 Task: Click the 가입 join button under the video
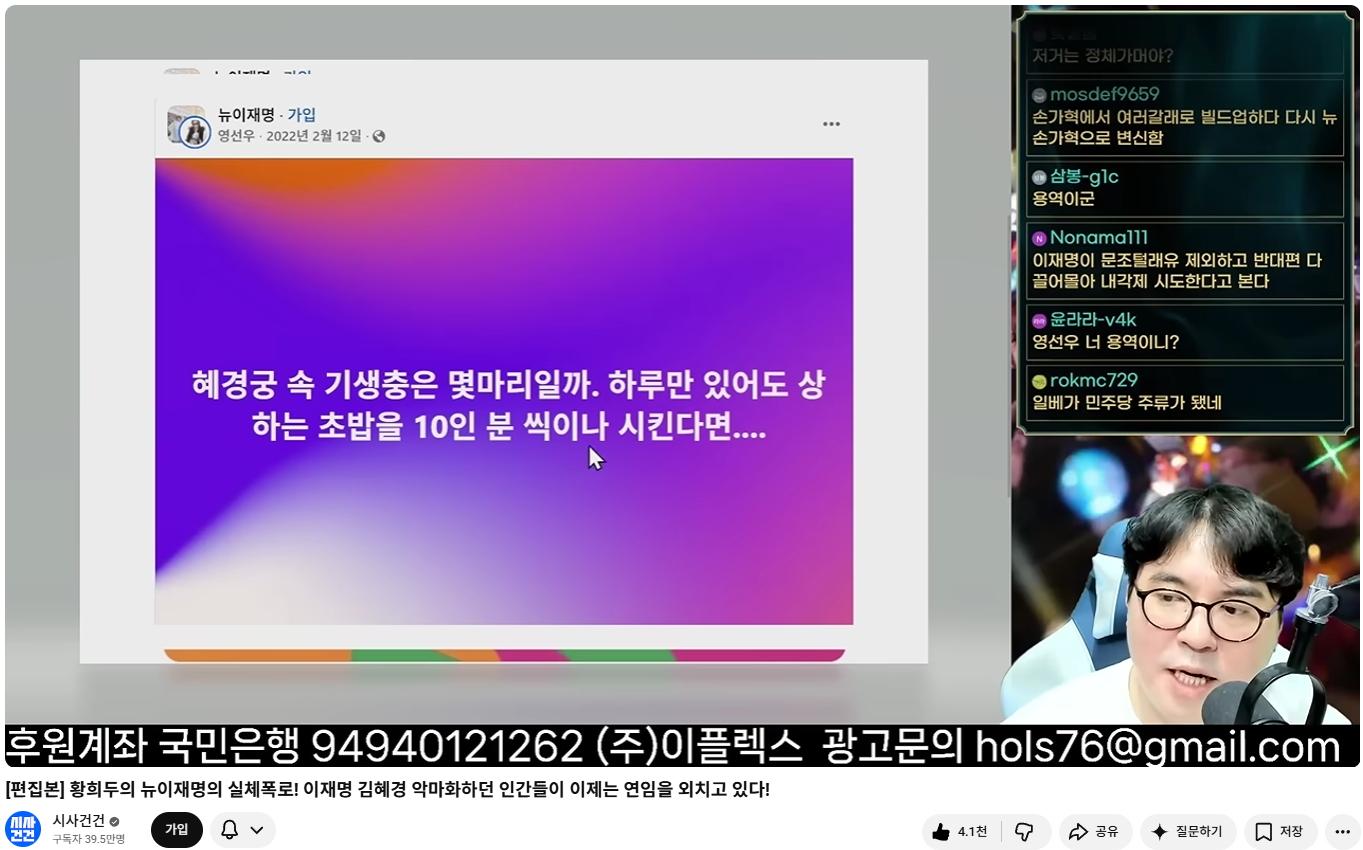177,830
